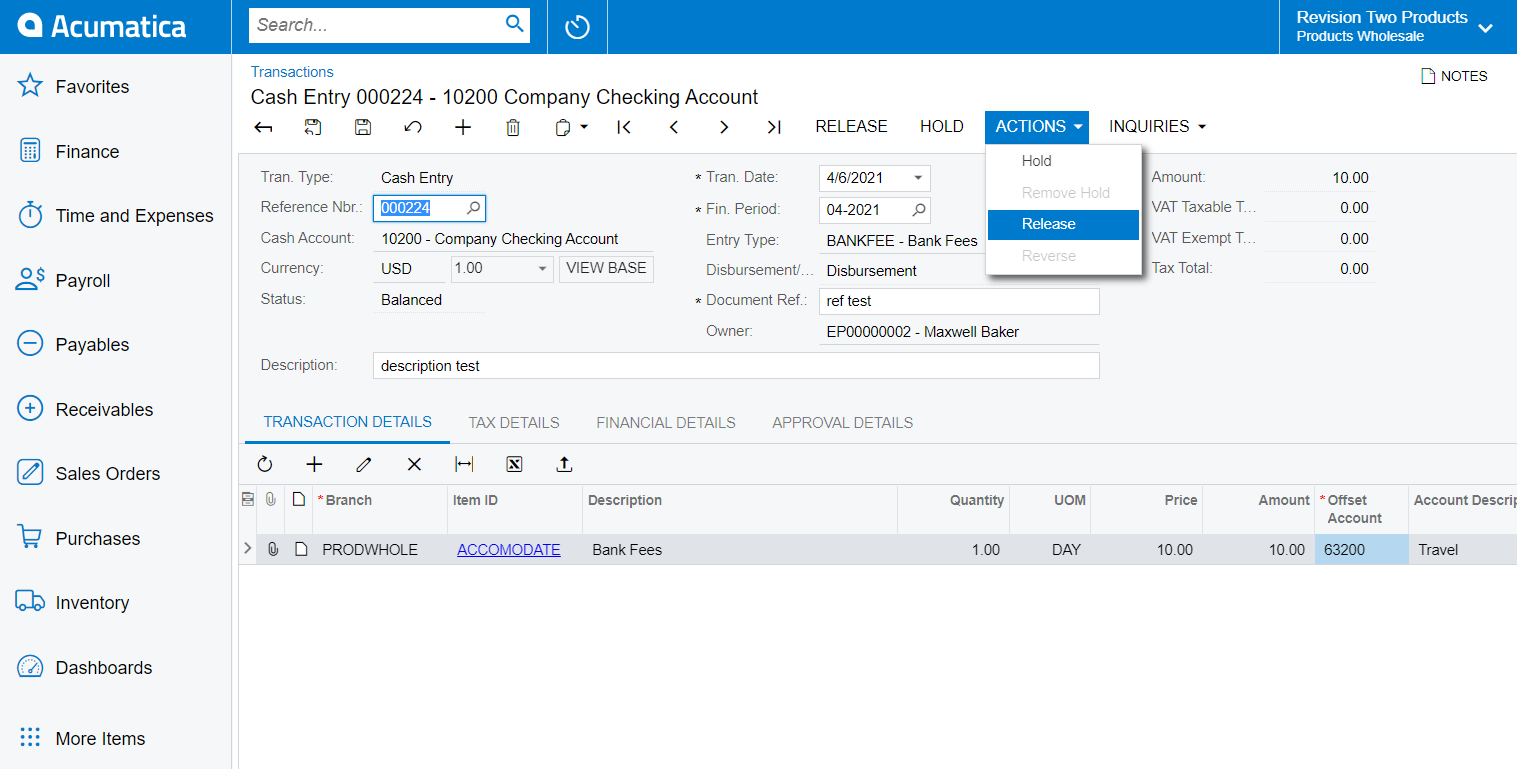Image resolution: width=1517 pixels, height=769 pixels.
Task: Click the Acumatica logo
Action: pyautogui.click(x=102, y=26)
